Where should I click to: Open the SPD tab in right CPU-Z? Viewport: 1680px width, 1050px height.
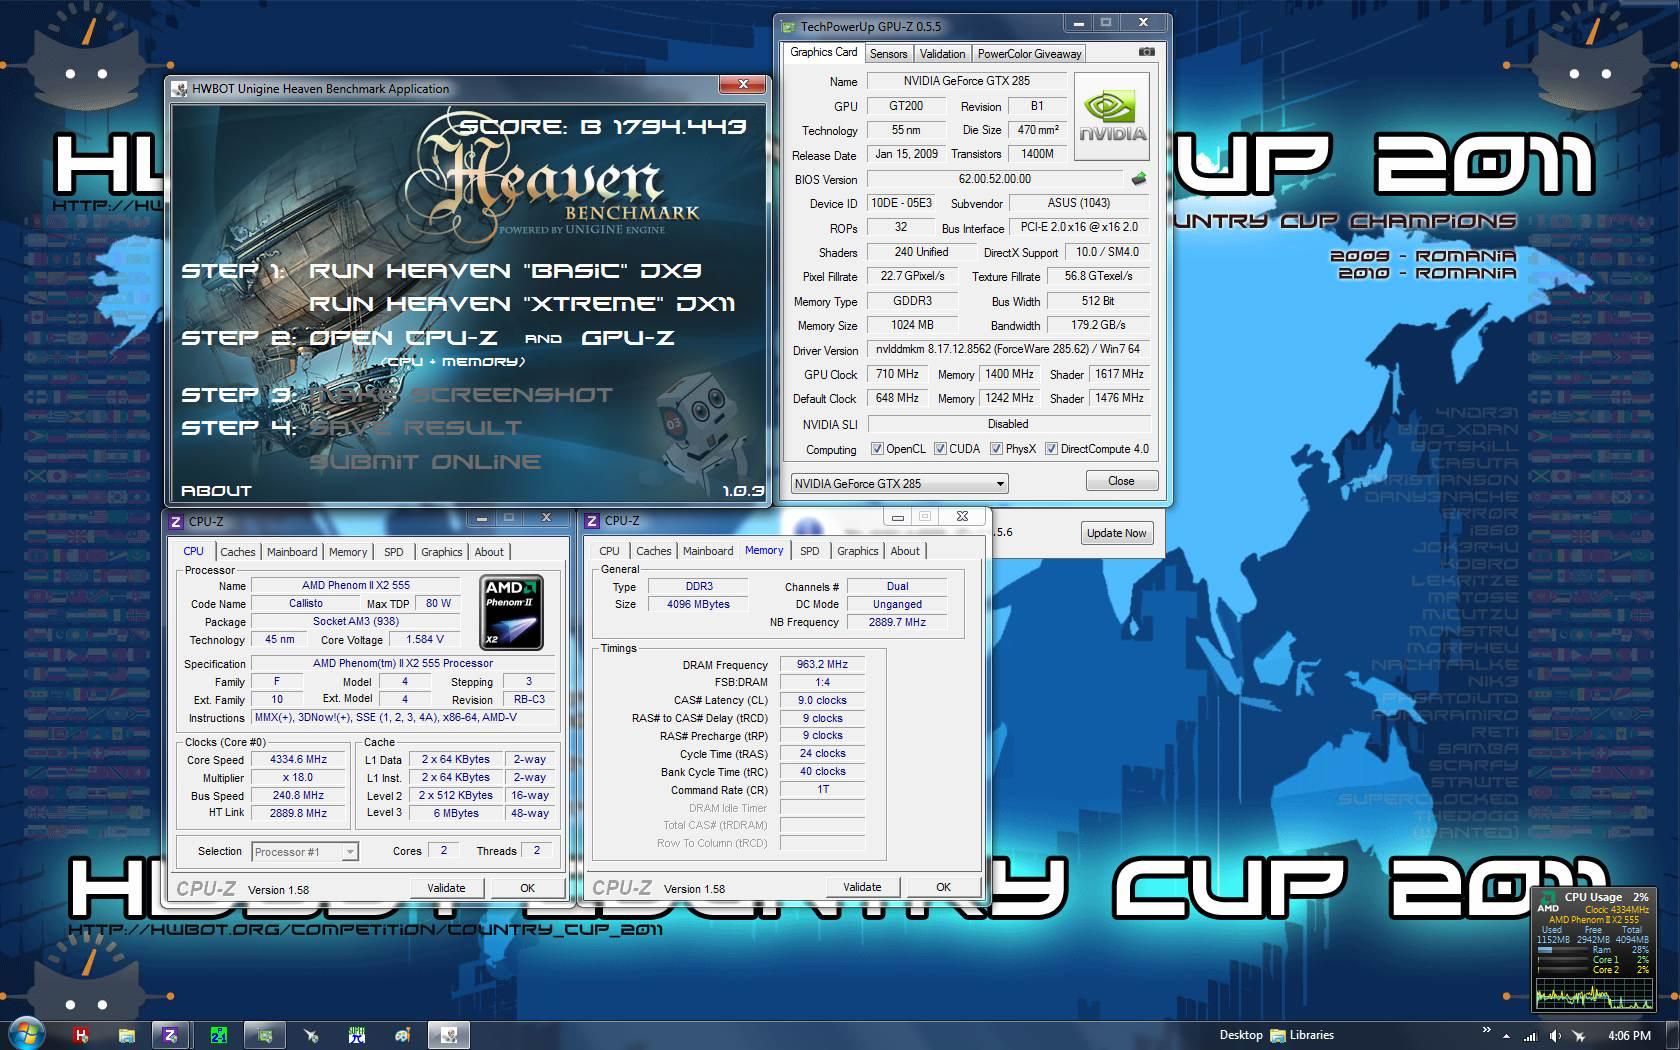[810, 551]
